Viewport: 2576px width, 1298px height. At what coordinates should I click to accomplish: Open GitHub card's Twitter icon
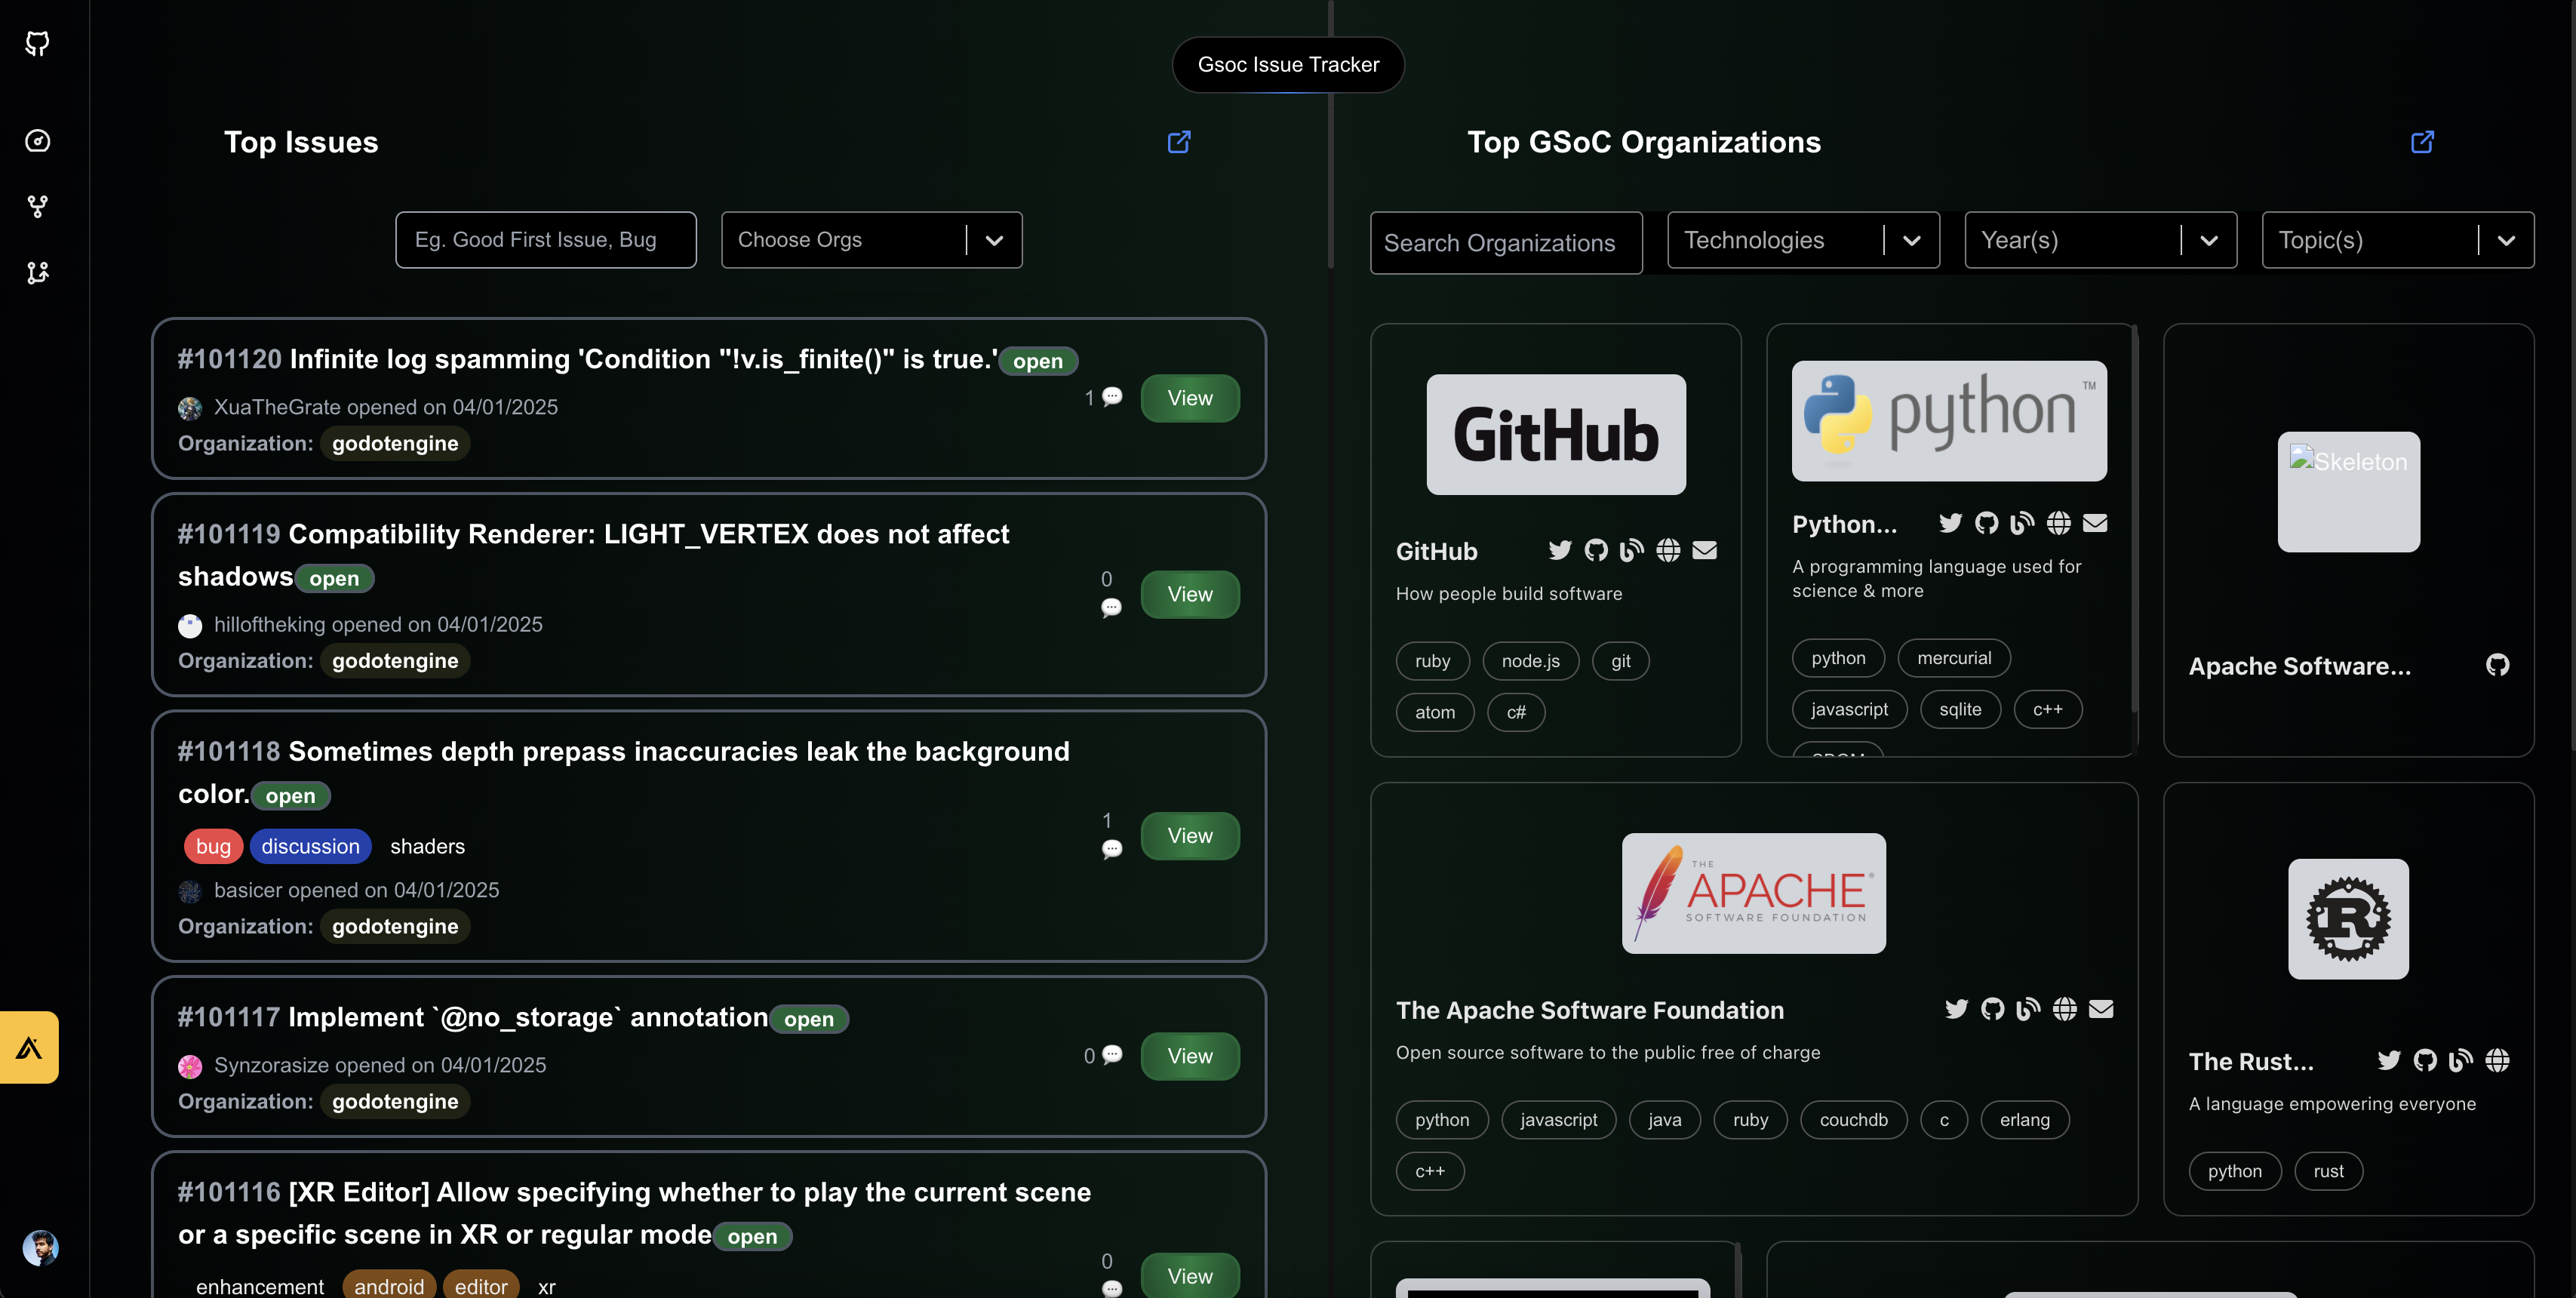click(x=1559, y=550)
